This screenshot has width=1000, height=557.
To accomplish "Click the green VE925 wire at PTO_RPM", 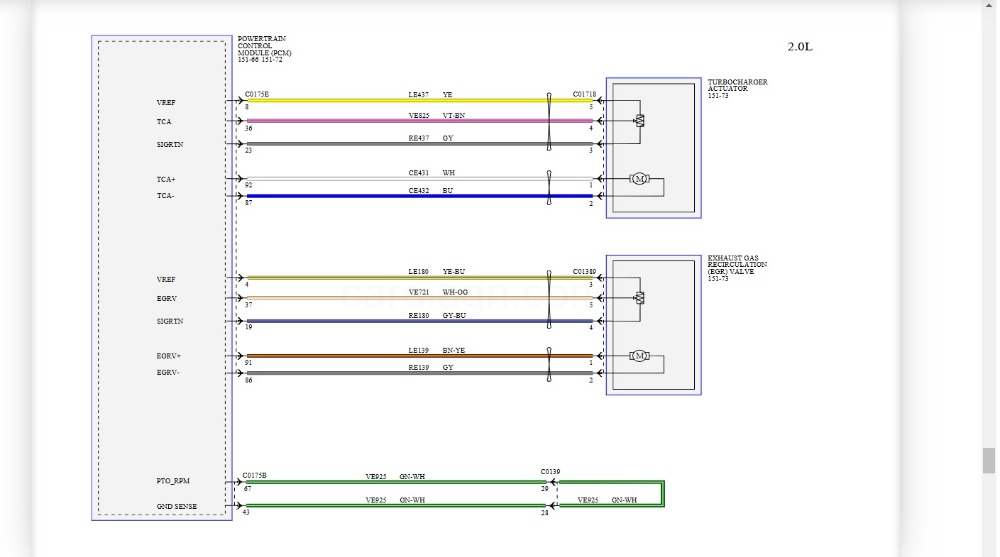I will [400, 483].
